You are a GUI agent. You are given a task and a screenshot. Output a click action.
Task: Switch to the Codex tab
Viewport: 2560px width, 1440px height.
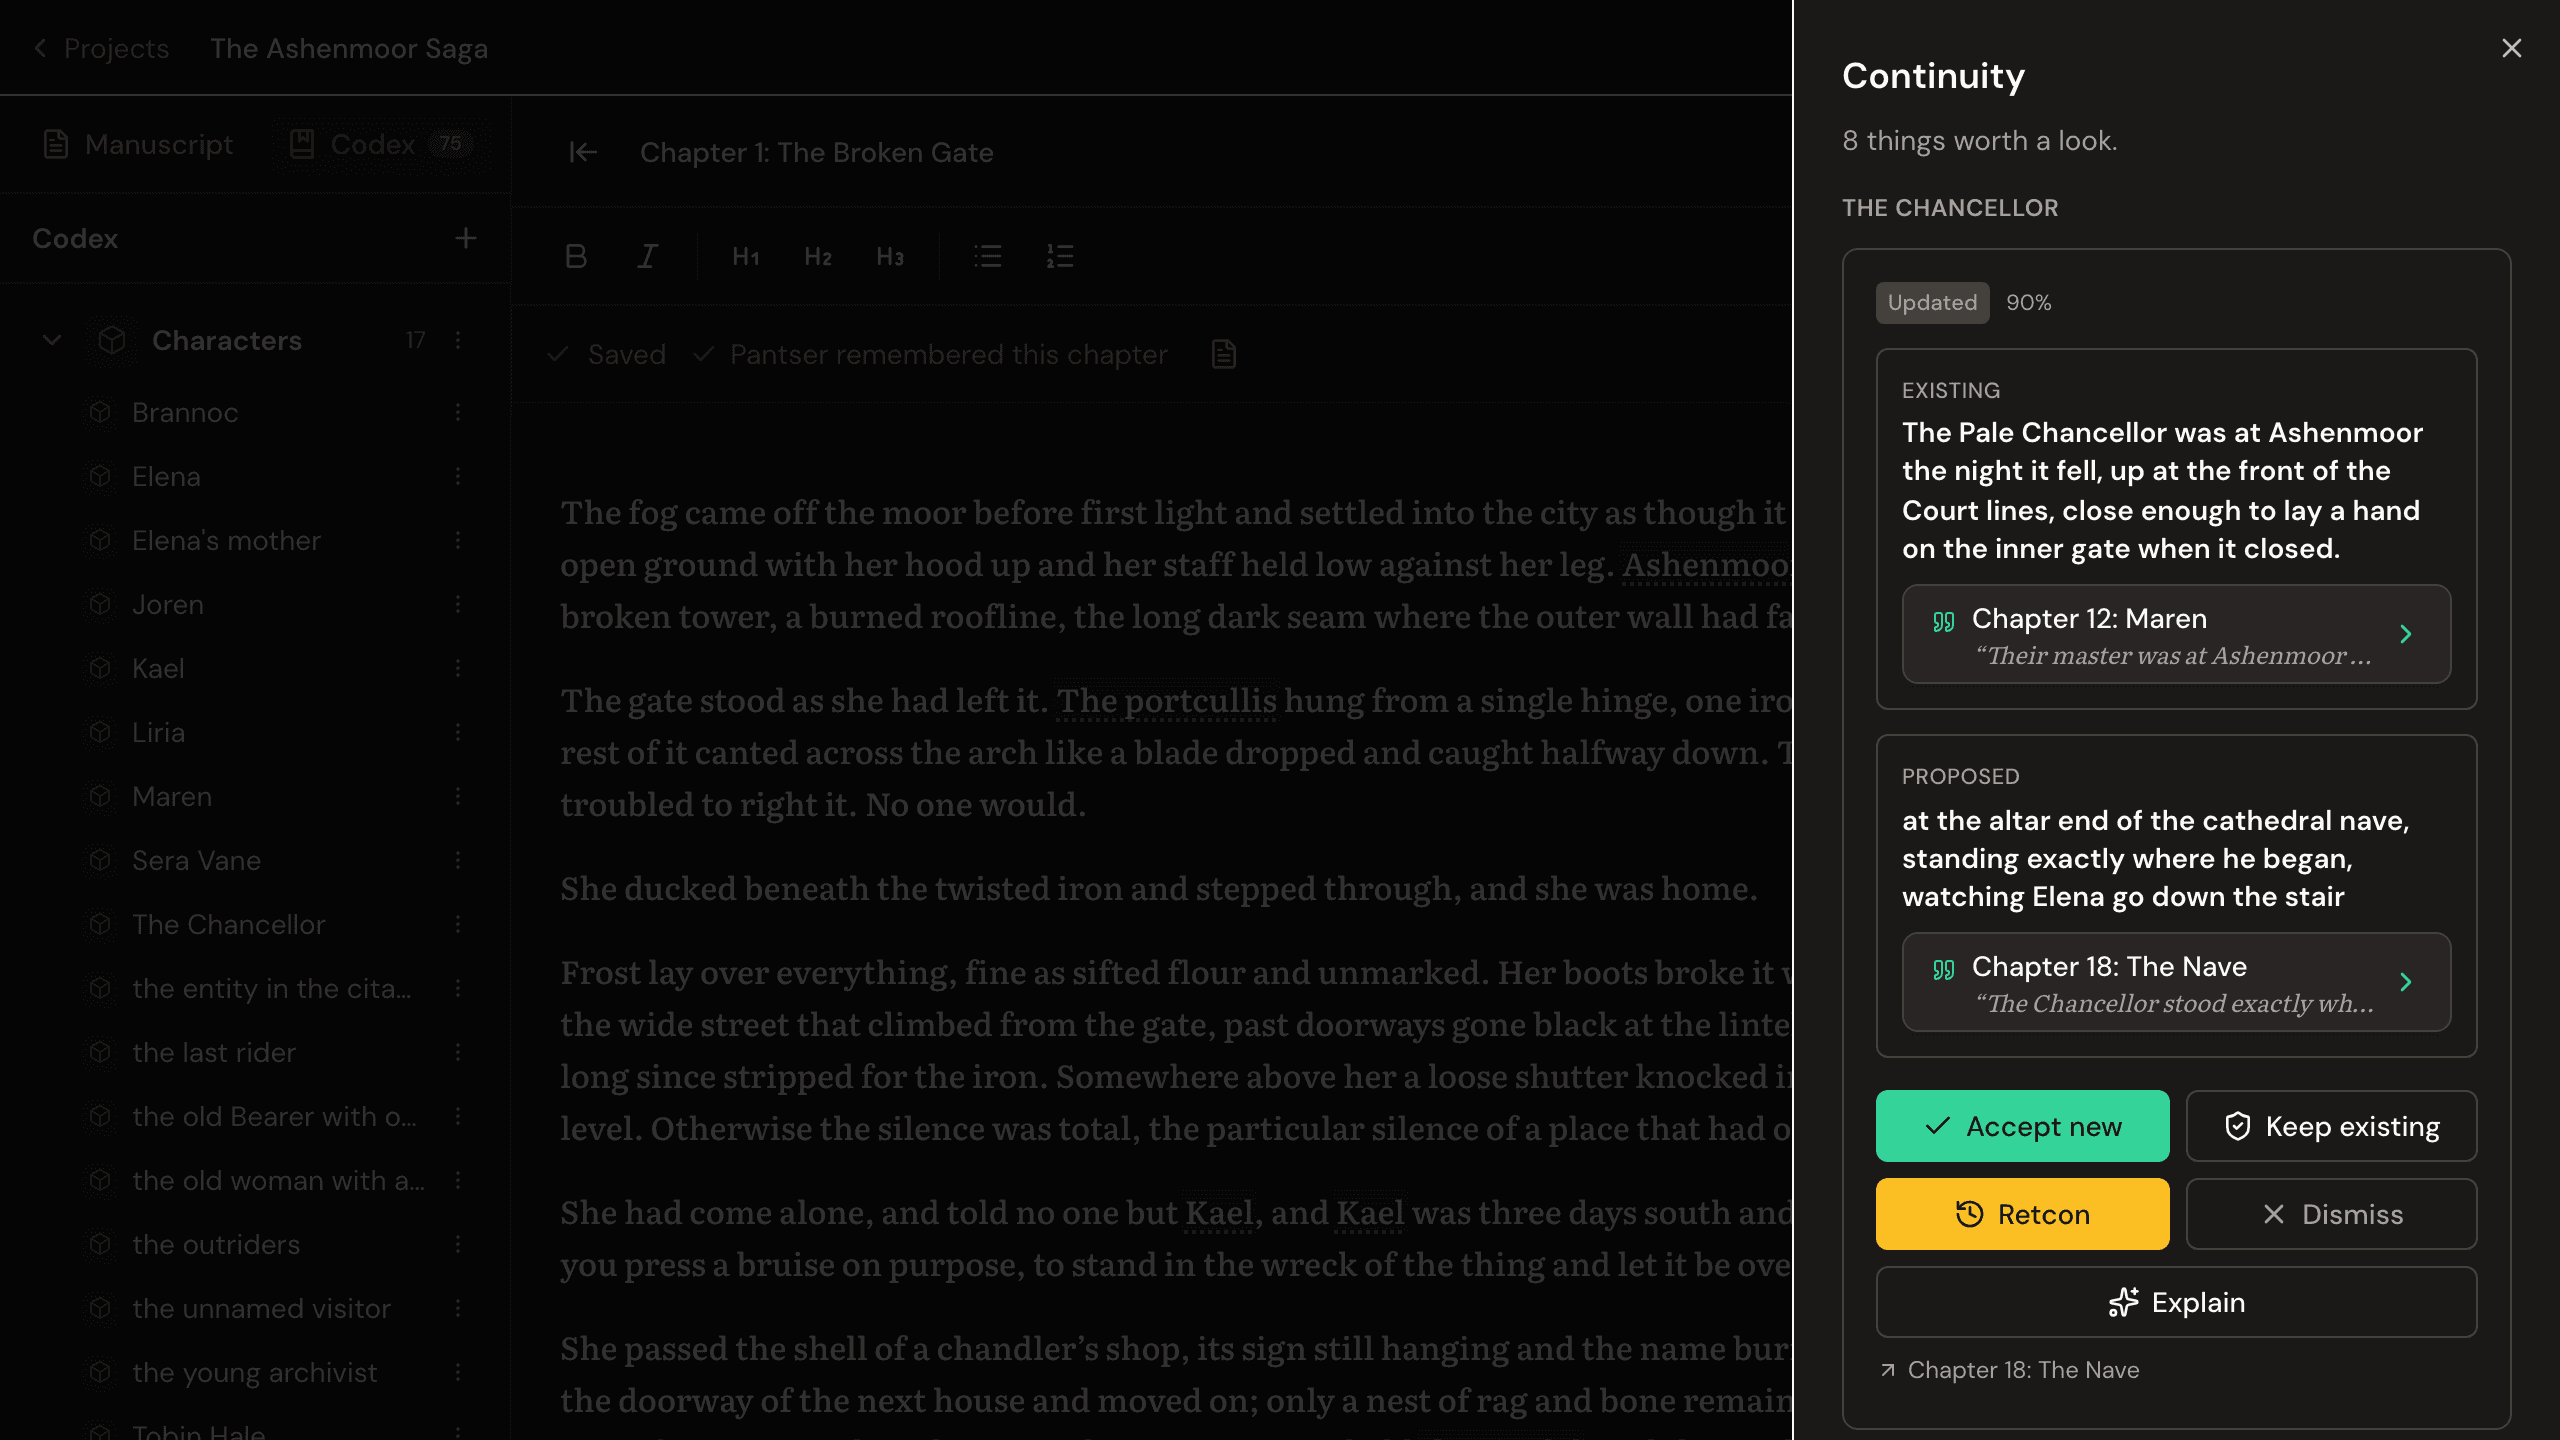click(x=380, y=144)
